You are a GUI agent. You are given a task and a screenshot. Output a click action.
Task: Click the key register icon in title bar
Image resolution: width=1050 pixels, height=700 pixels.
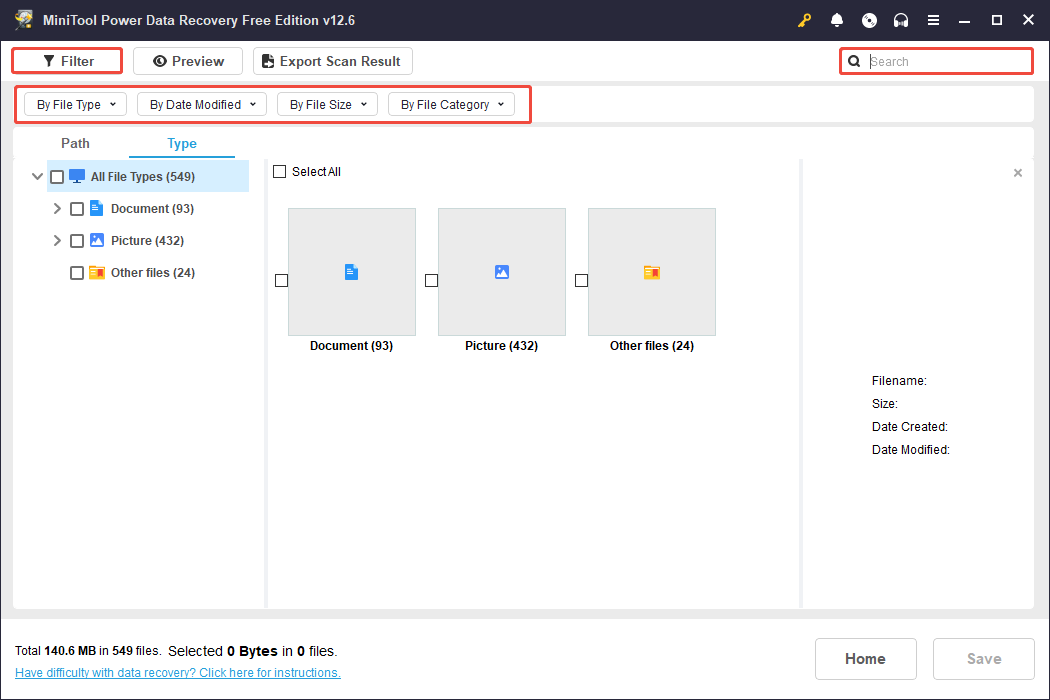point(805,20)
